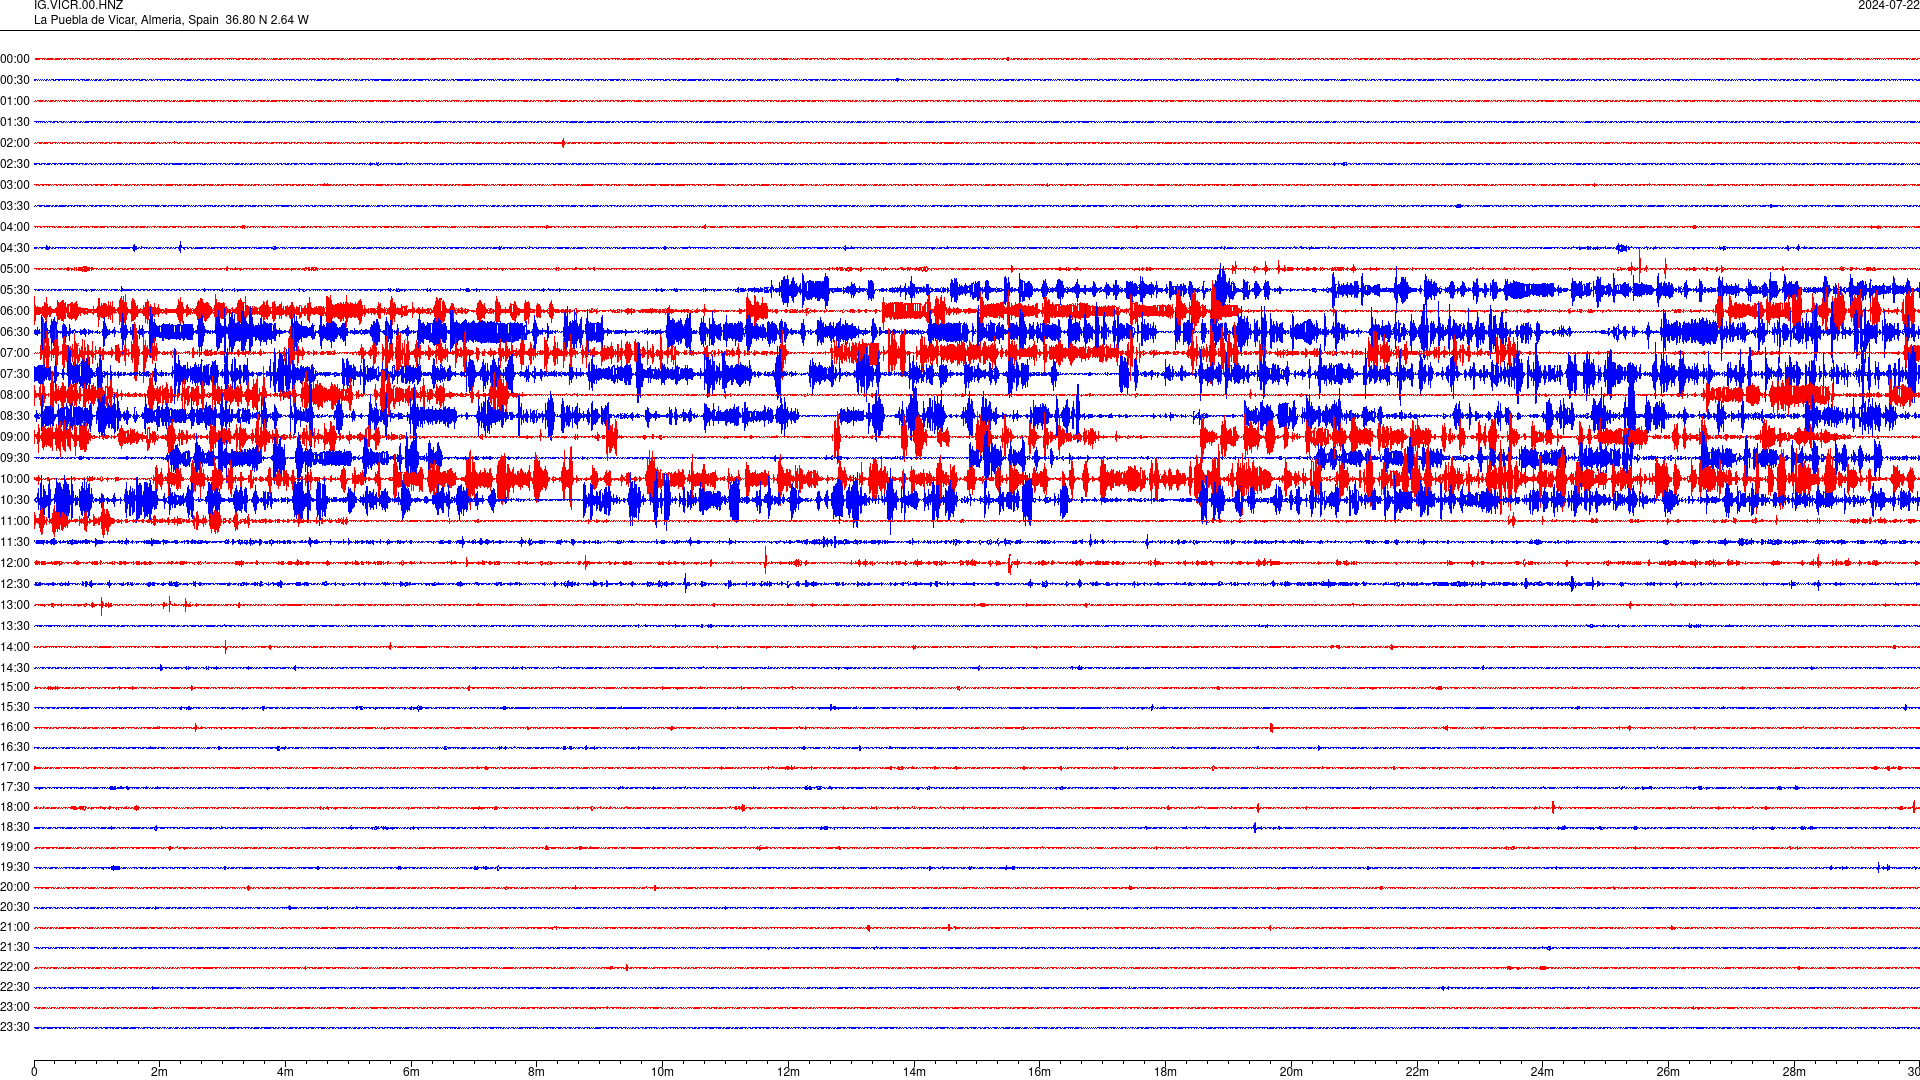
Task: Select the 23:30 time row label
Action: click(15, 1027)
